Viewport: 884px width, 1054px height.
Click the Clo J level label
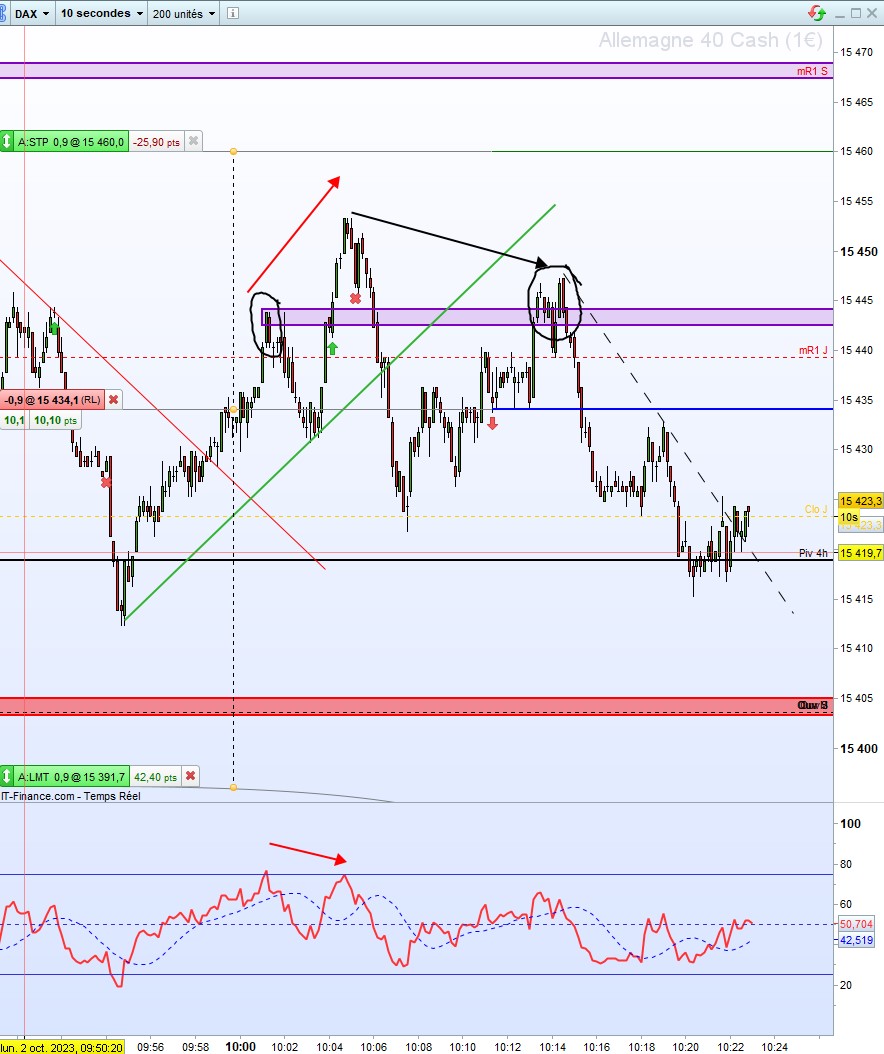pyautogui.click(x=816, y=509)
